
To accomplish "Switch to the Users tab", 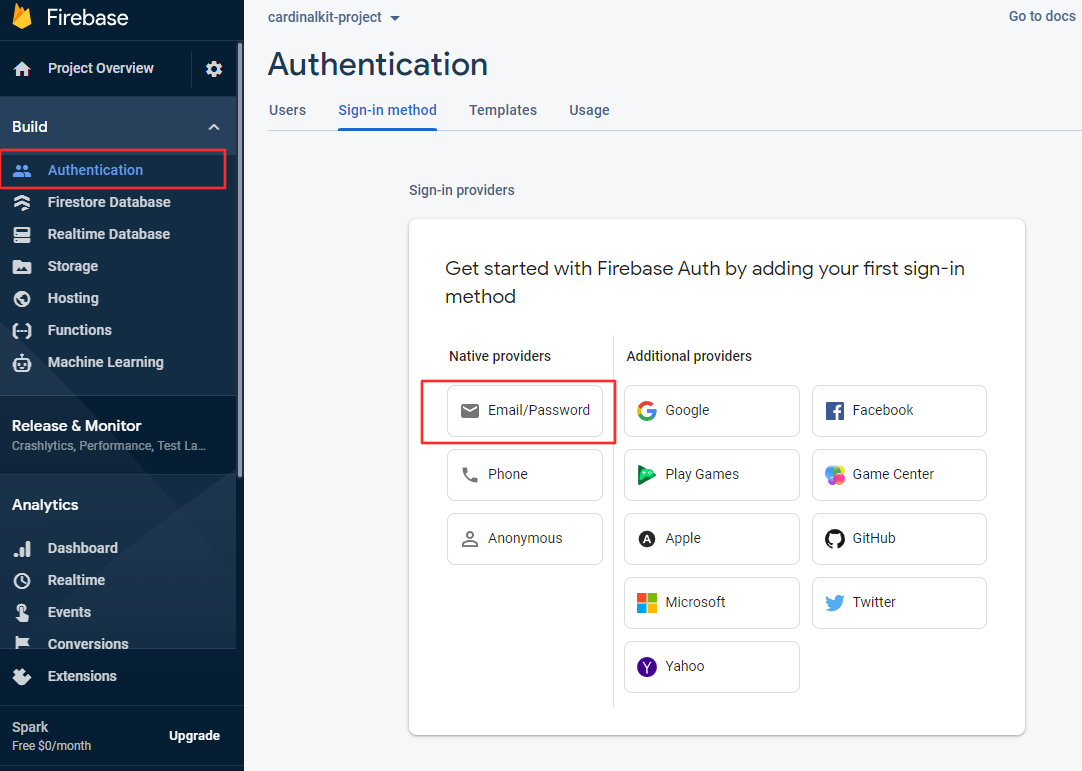I will click(x=287, y=110).
